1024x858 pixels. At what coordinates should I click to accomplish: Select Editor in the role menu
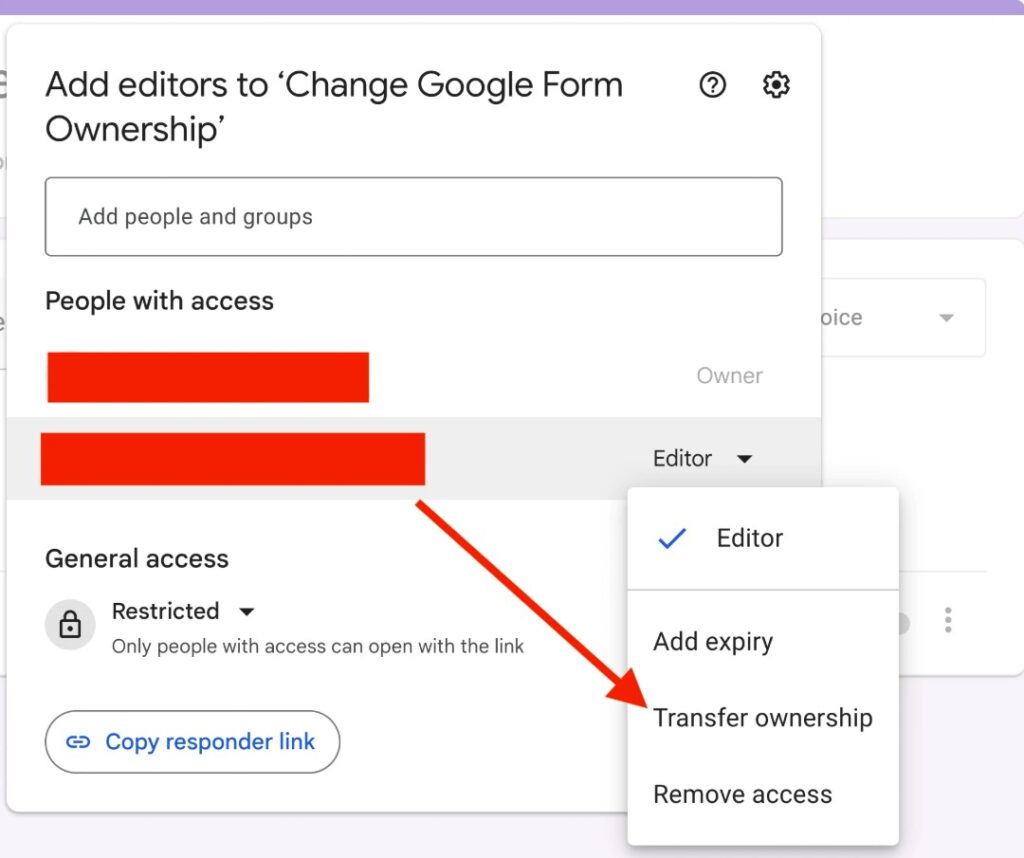(x=749, y=538)
